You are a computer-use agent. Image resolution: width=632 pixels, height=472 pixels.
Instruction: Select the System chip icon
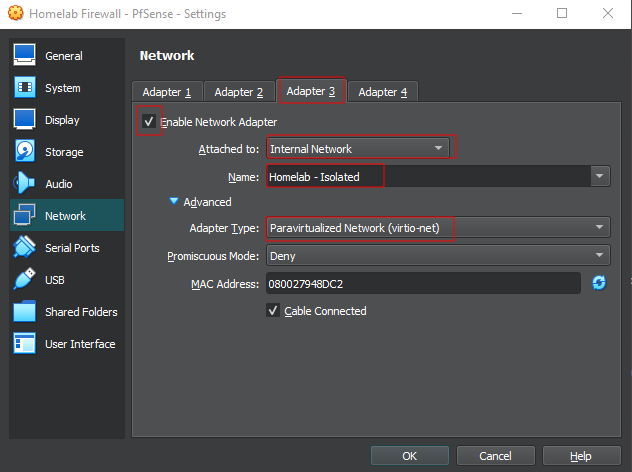(x=25, y=87)
